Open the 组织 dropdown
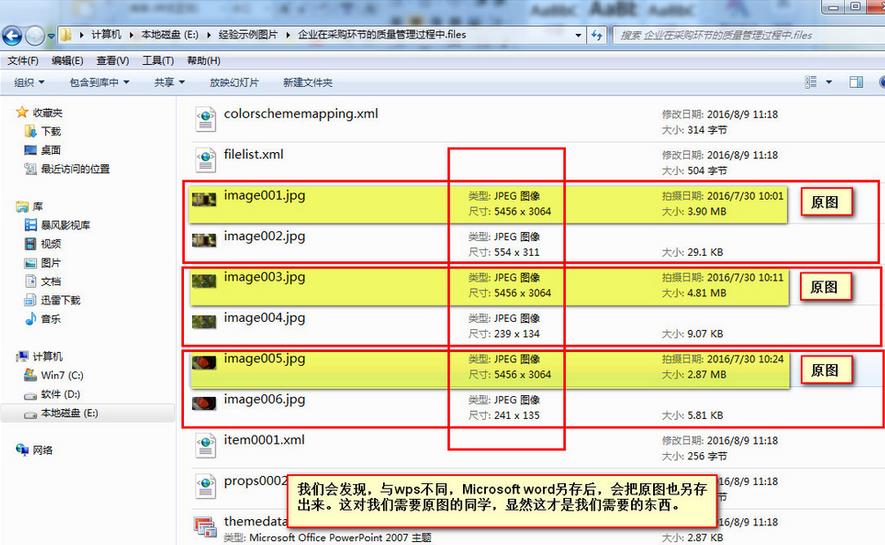 pyautogui.click(x=29, y=82)
